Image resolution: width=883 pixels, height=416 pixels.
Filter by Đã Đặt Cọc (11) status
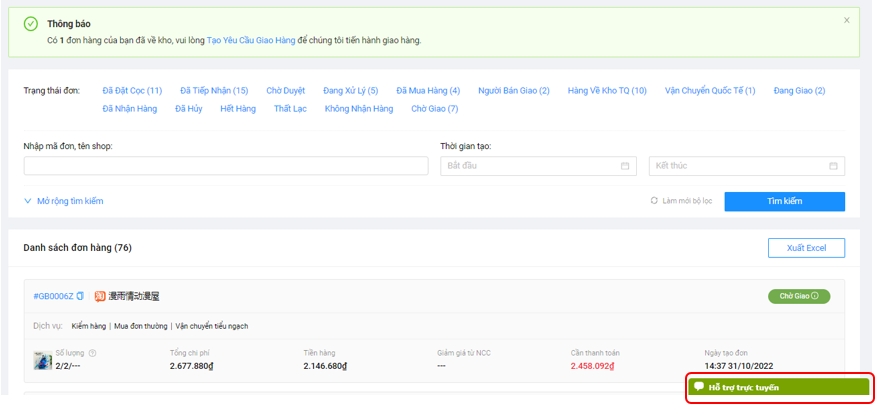(132, 91)
